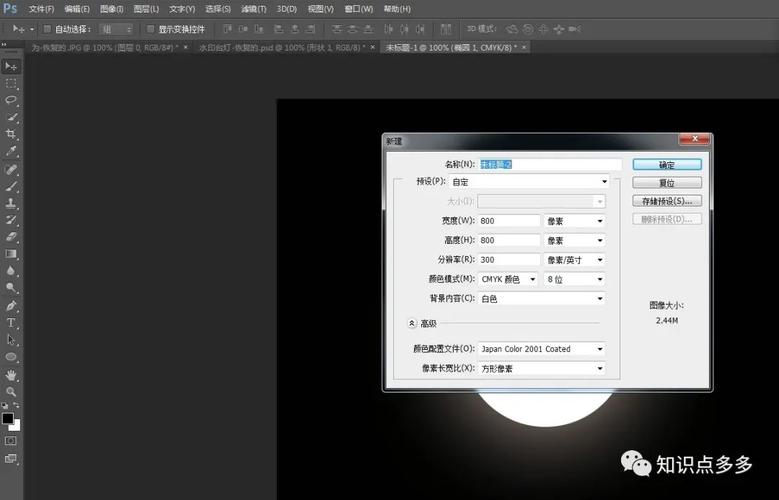Select the Zoom tool in the toolbox
Viewport: 779px width, 500px height.
(12, 391)
